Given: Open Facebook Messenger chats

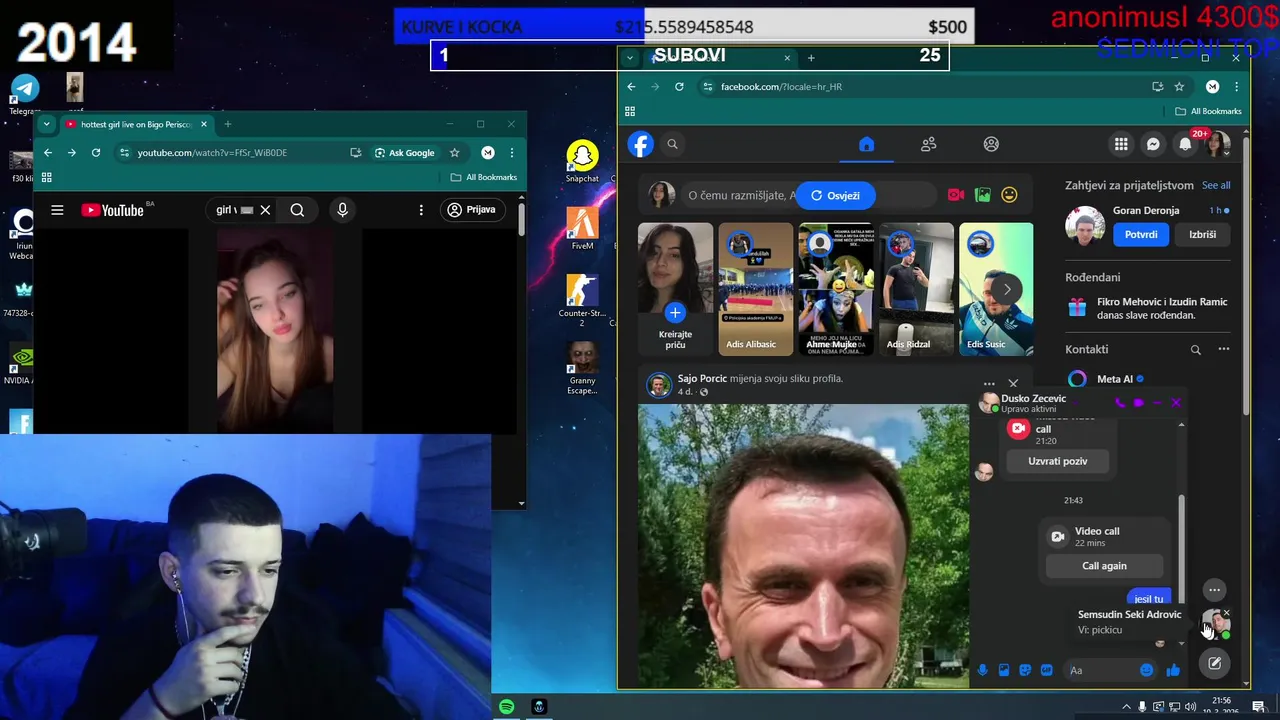Looking at the screenshot, I should click(1153, 144).
